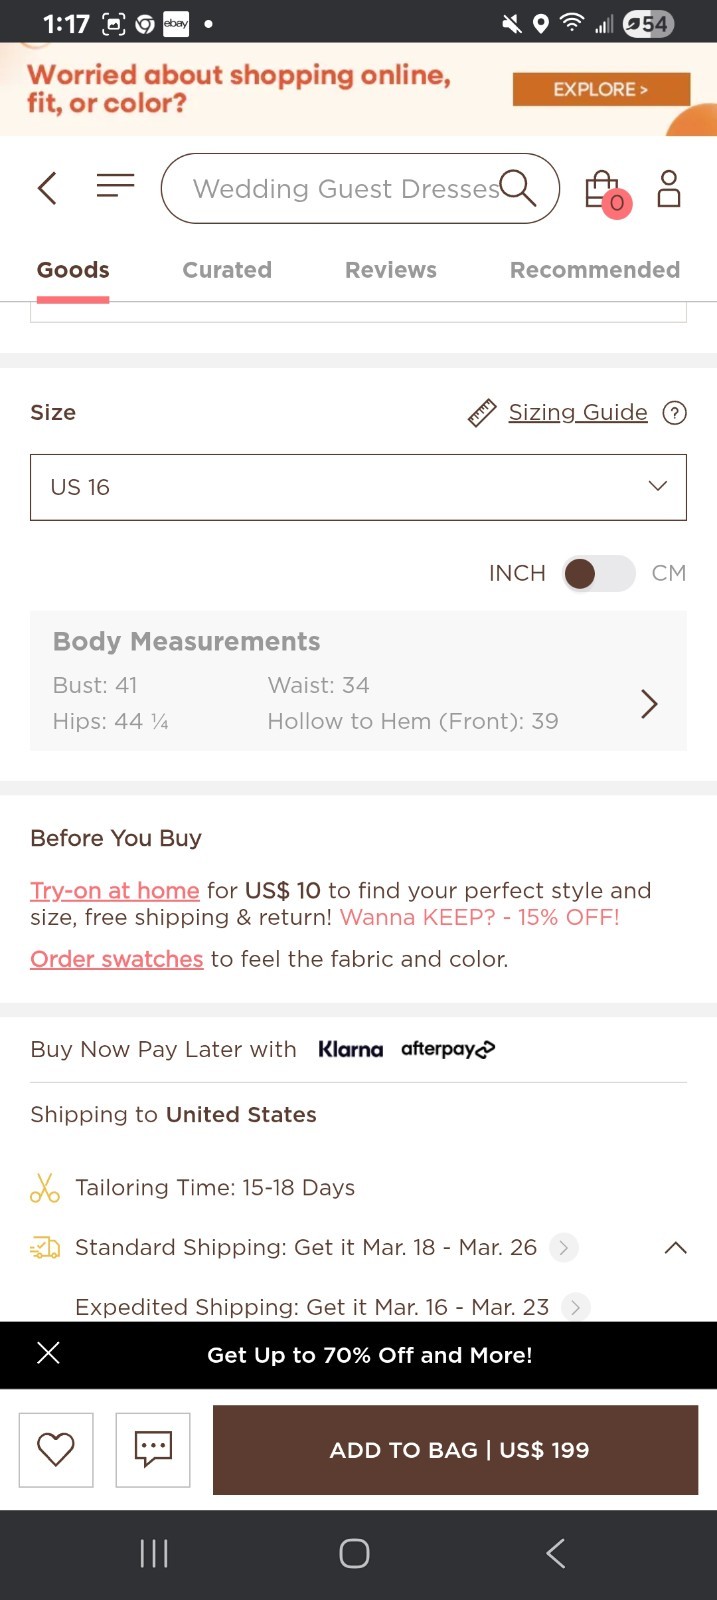Viewport: 717px width, 1600px height.
Task: Open the shopping bag icon
Action: coord(603,189)
